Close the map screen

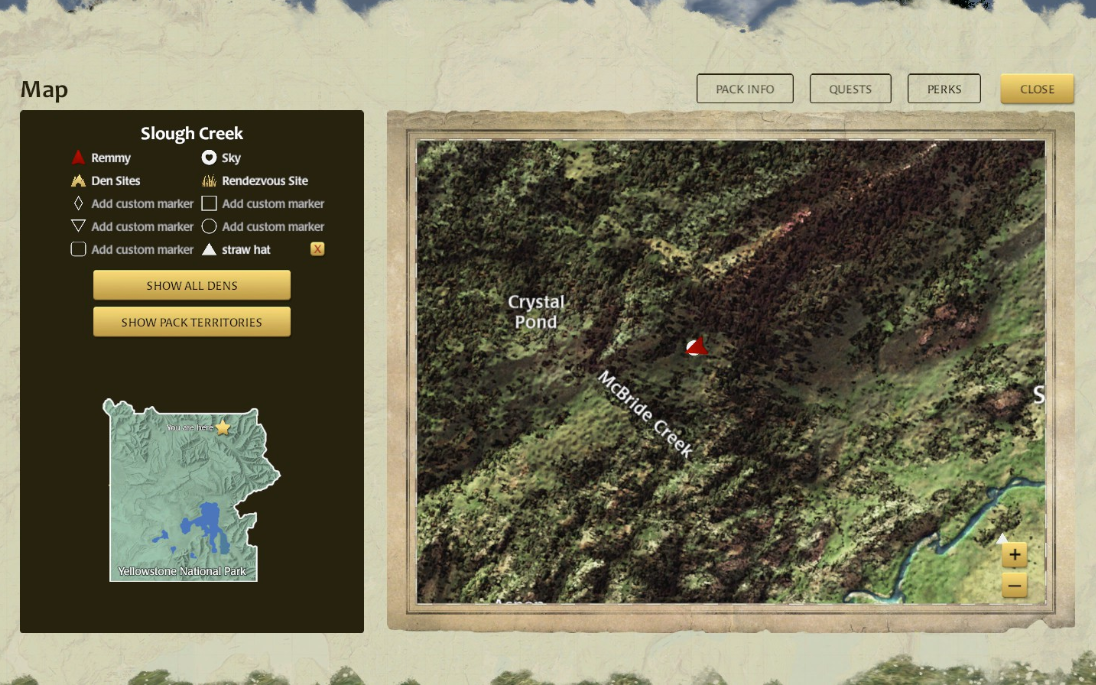click(x=1037, y=89)
